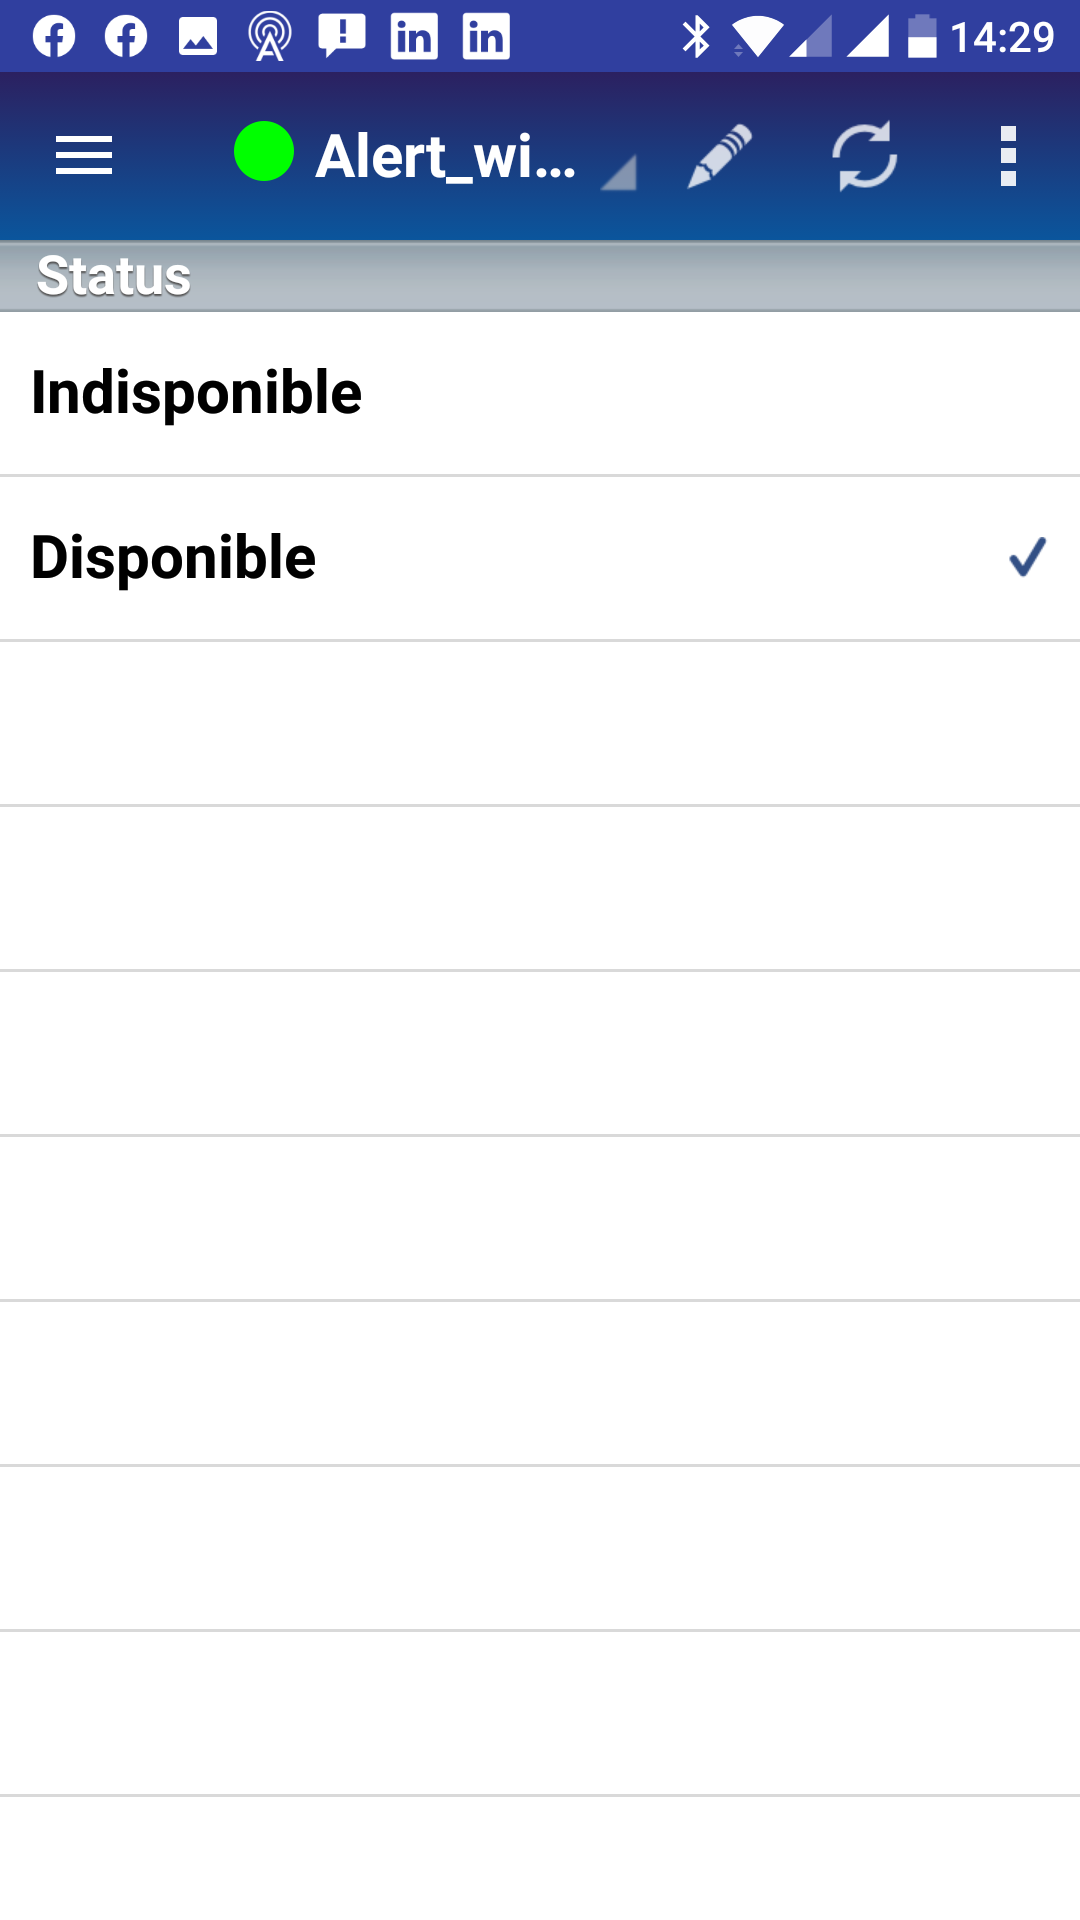Open the image notification icon
The image size is (1080, 1920).
point(198,38)
